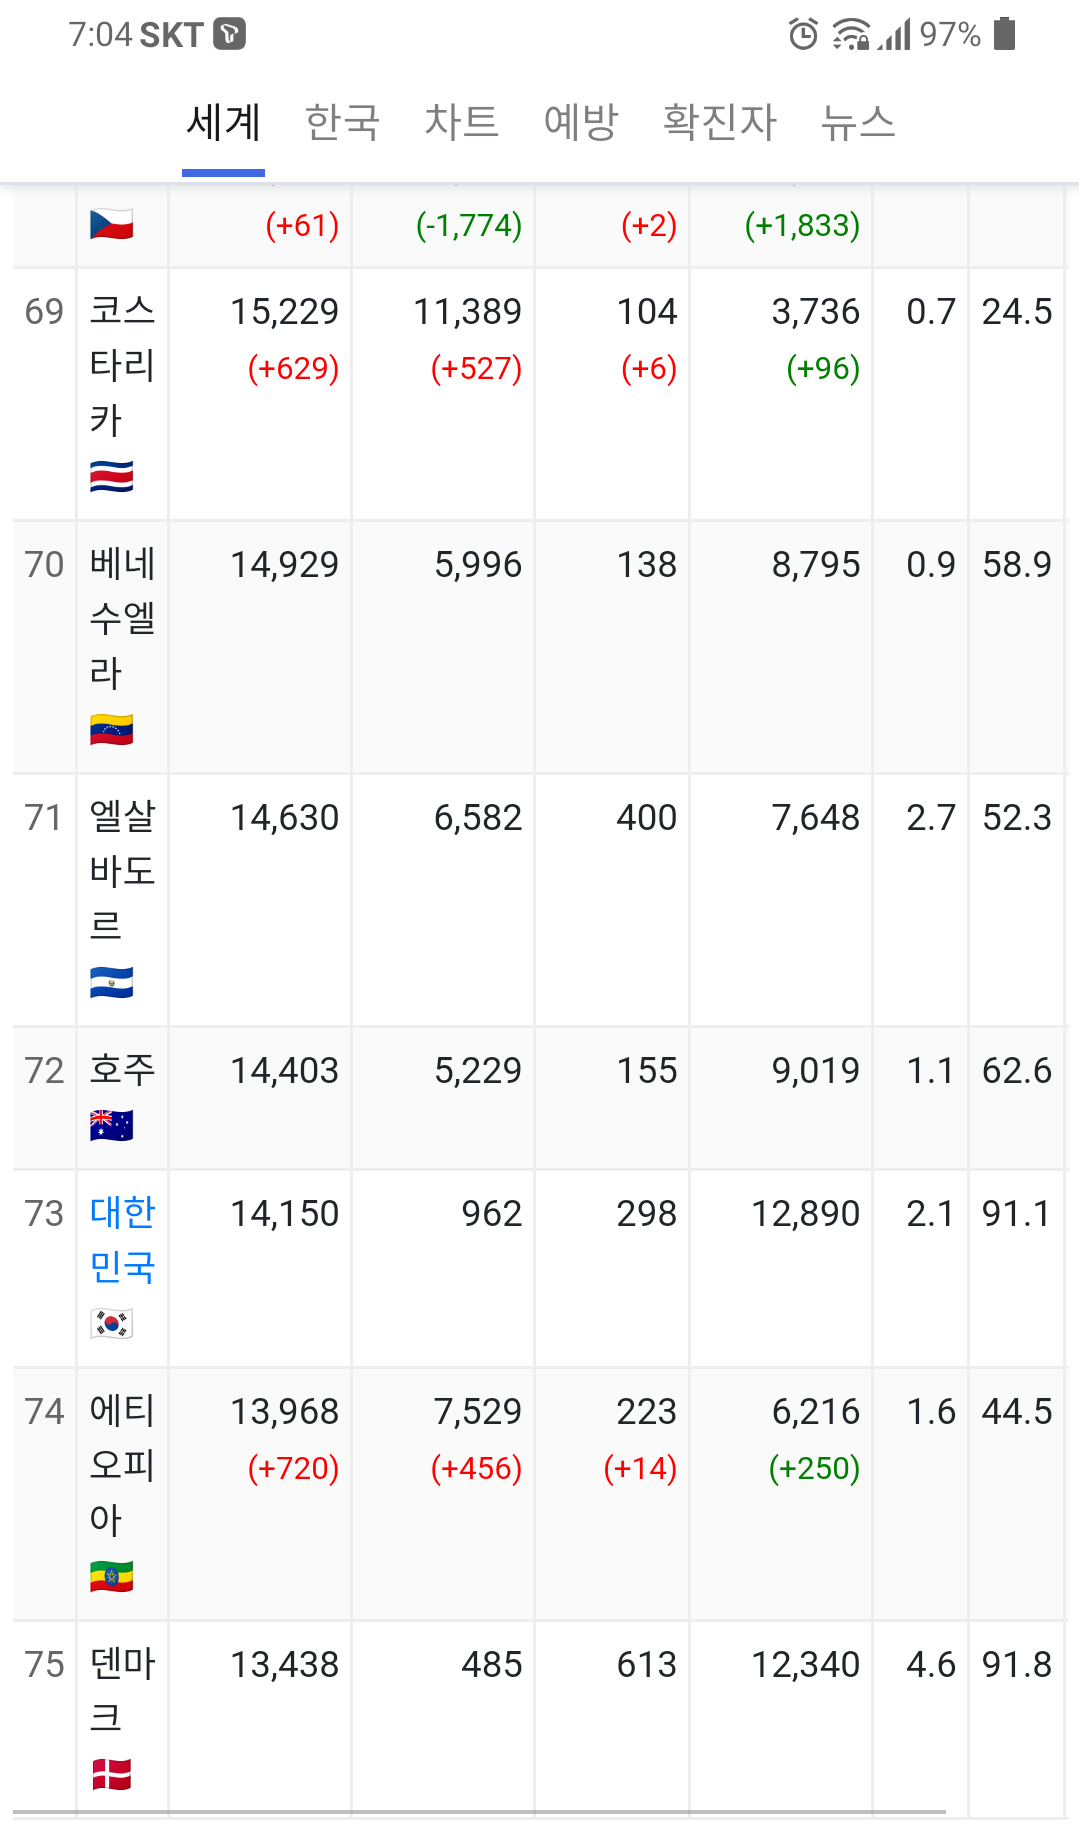Tap the battery status icon
1079x1834 pixels.
coord(1005,35)
